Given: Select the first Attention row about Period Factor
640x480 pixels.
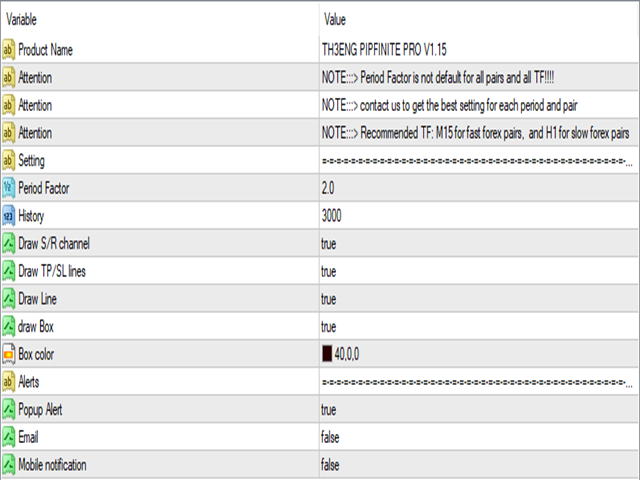Looking at the screenshot, I should click(320, 78).
